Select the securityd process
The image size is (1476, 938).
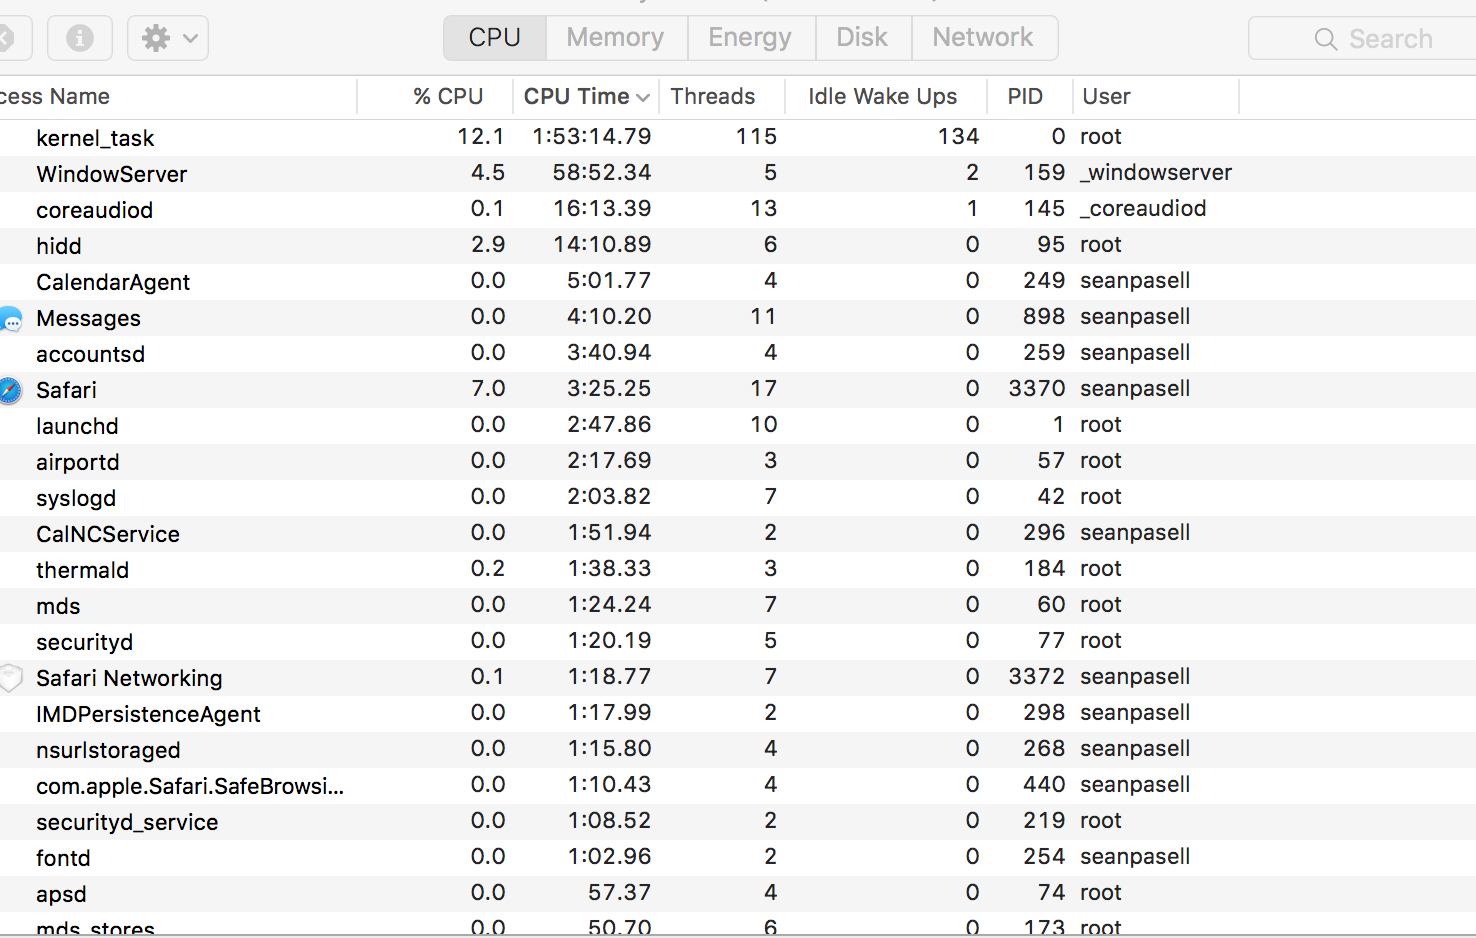[x=84, y=642]
